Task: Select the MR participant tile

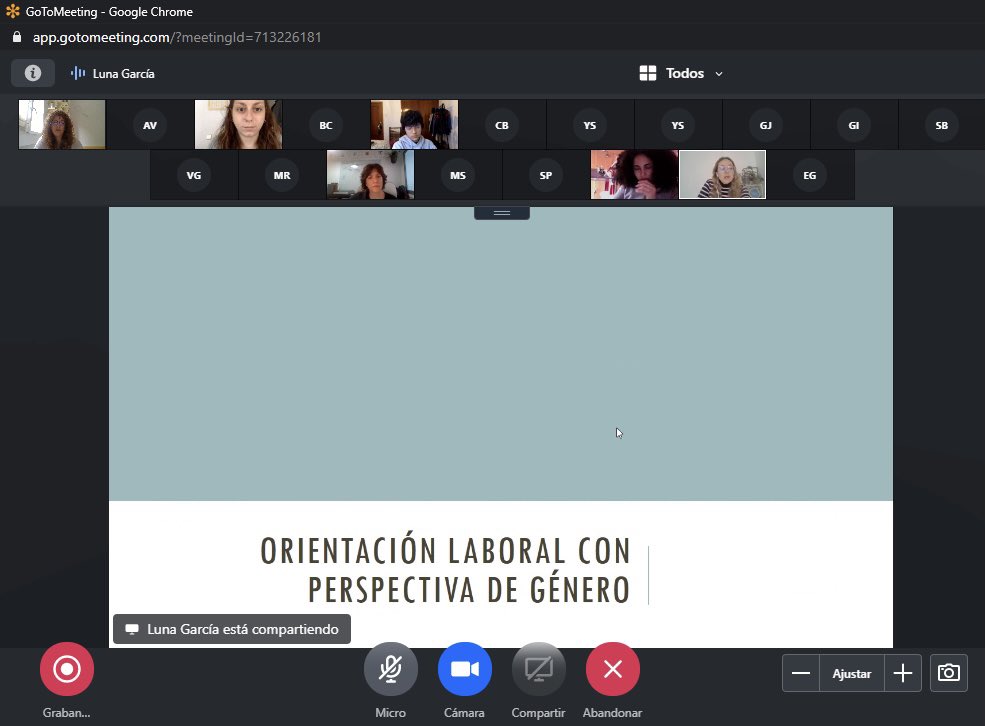Action: (x=282, y=175)
